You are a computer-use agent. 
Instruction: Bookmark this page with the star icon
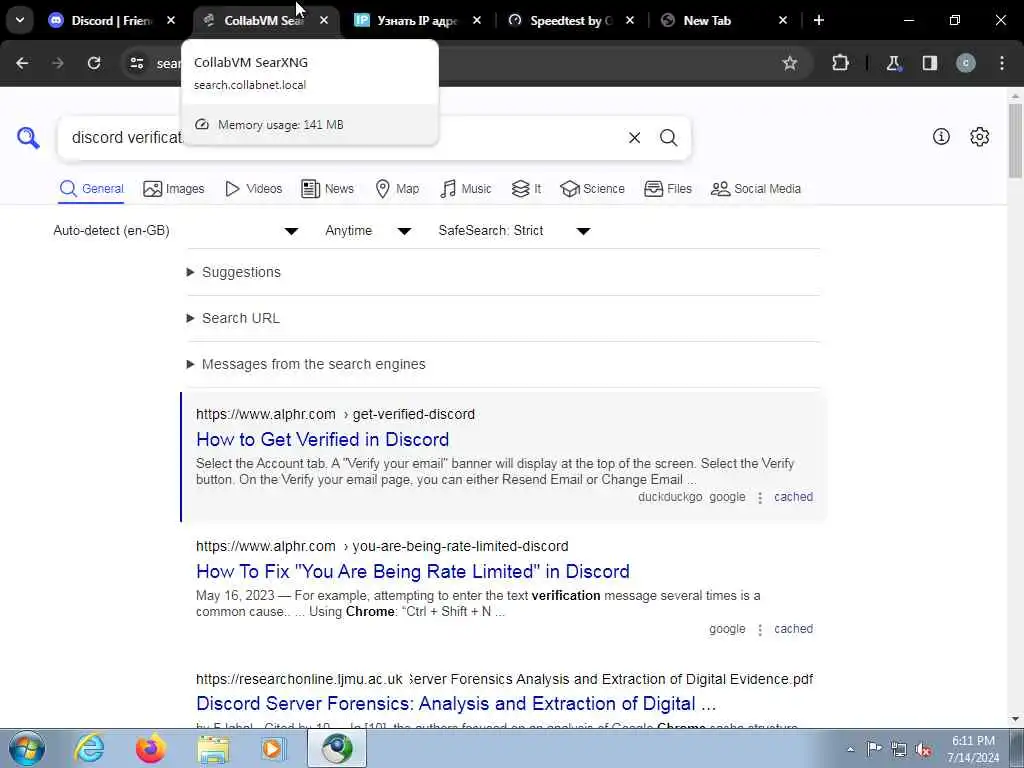pos(790,63)
